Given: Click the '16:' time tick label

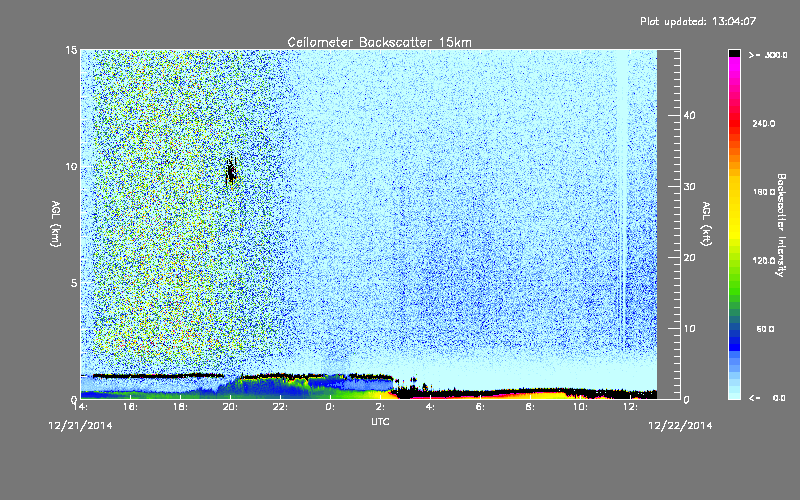Looking at the screenshot, I should [130, 407].
